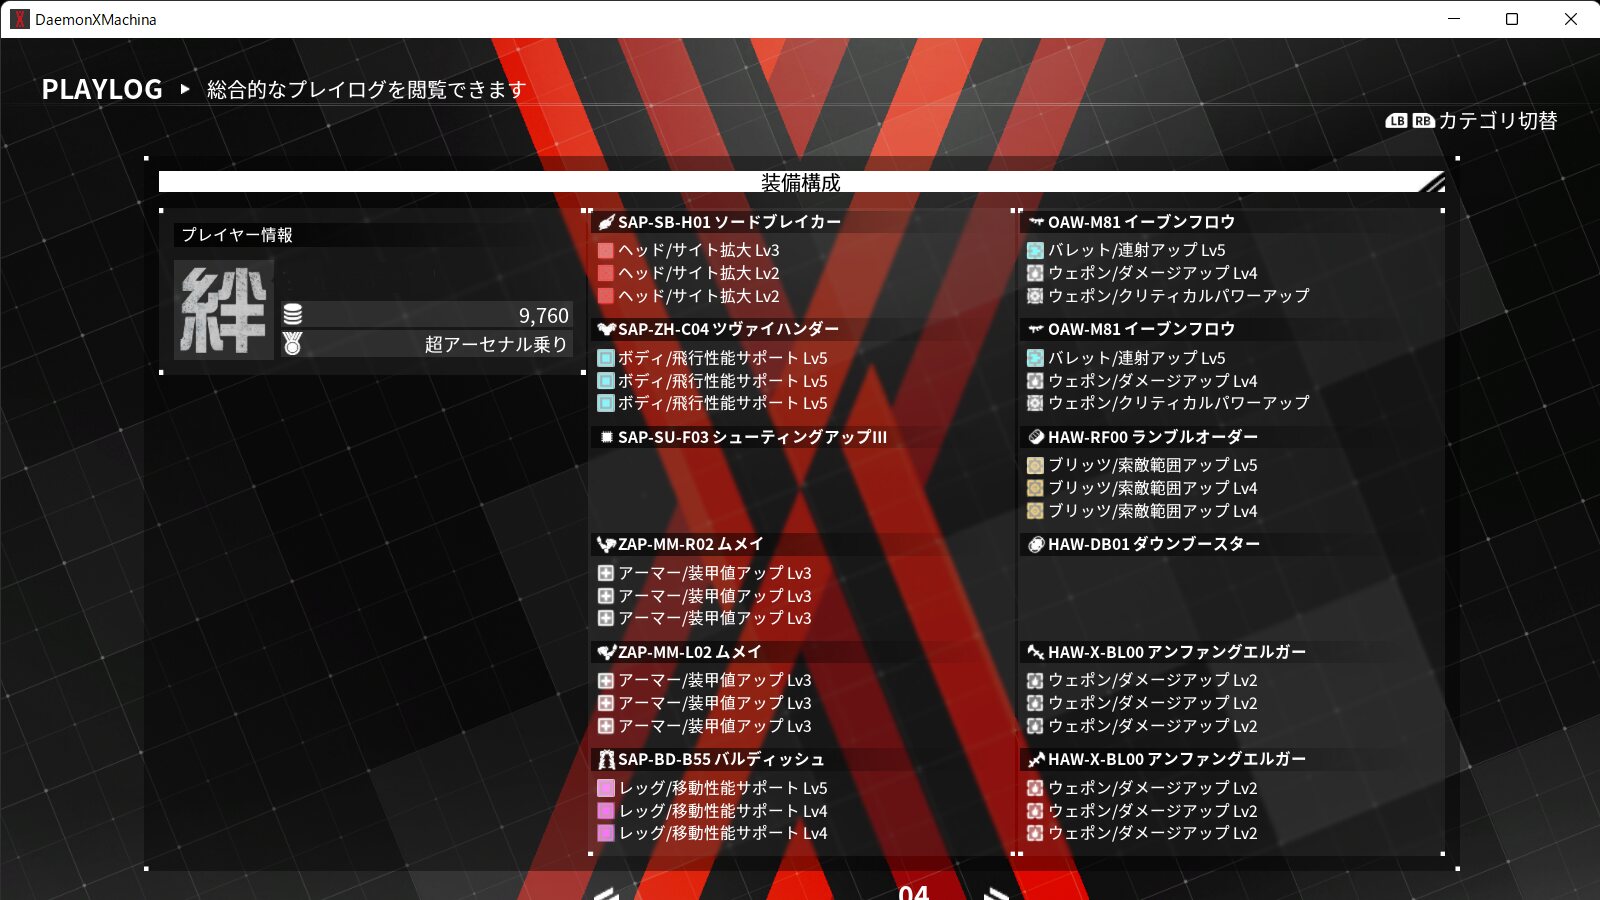Select the HAW-RF00 ランブルオーダー header
1600x900 pixels.
1153,437
